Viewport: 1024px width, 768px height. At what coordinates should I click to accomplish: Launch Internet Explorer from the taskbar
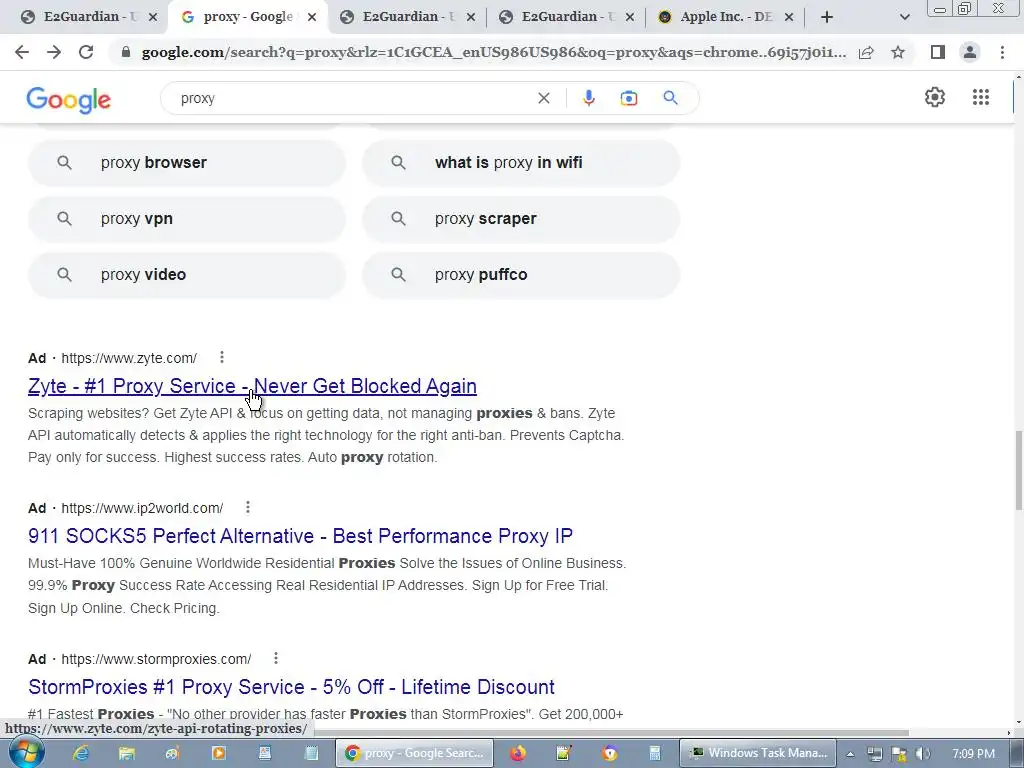80,753
